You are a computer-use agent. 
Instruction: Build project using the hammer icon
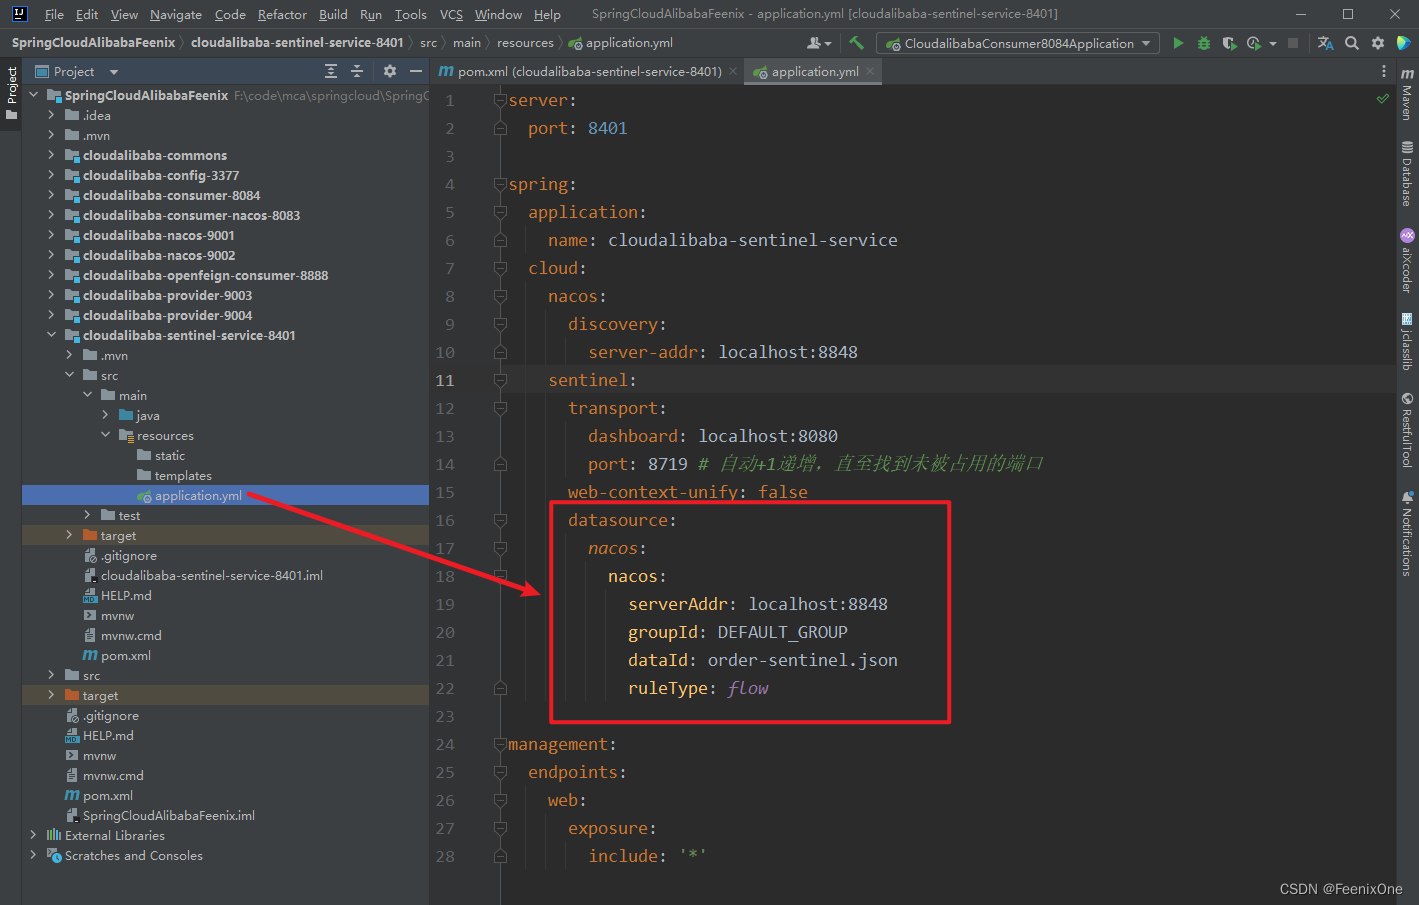tap(856, 43)
